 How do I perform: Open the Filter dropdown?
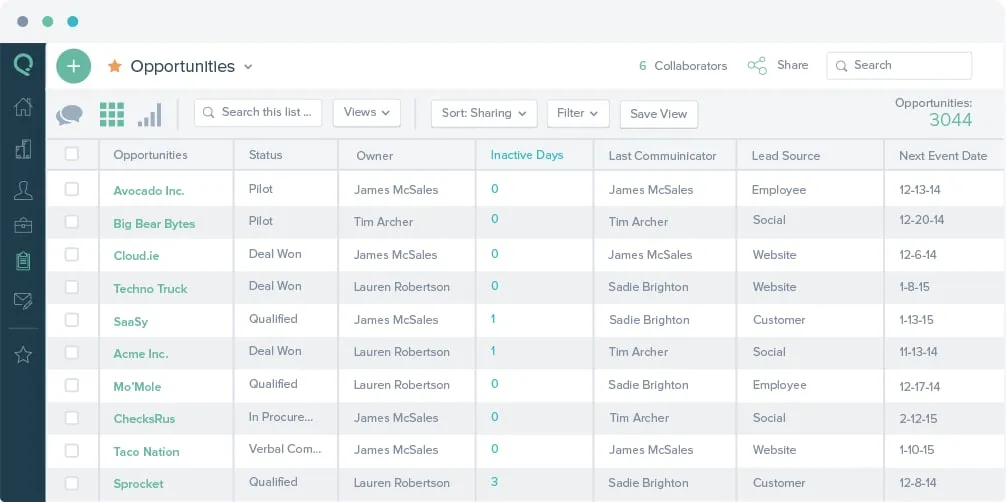point(578,113)
